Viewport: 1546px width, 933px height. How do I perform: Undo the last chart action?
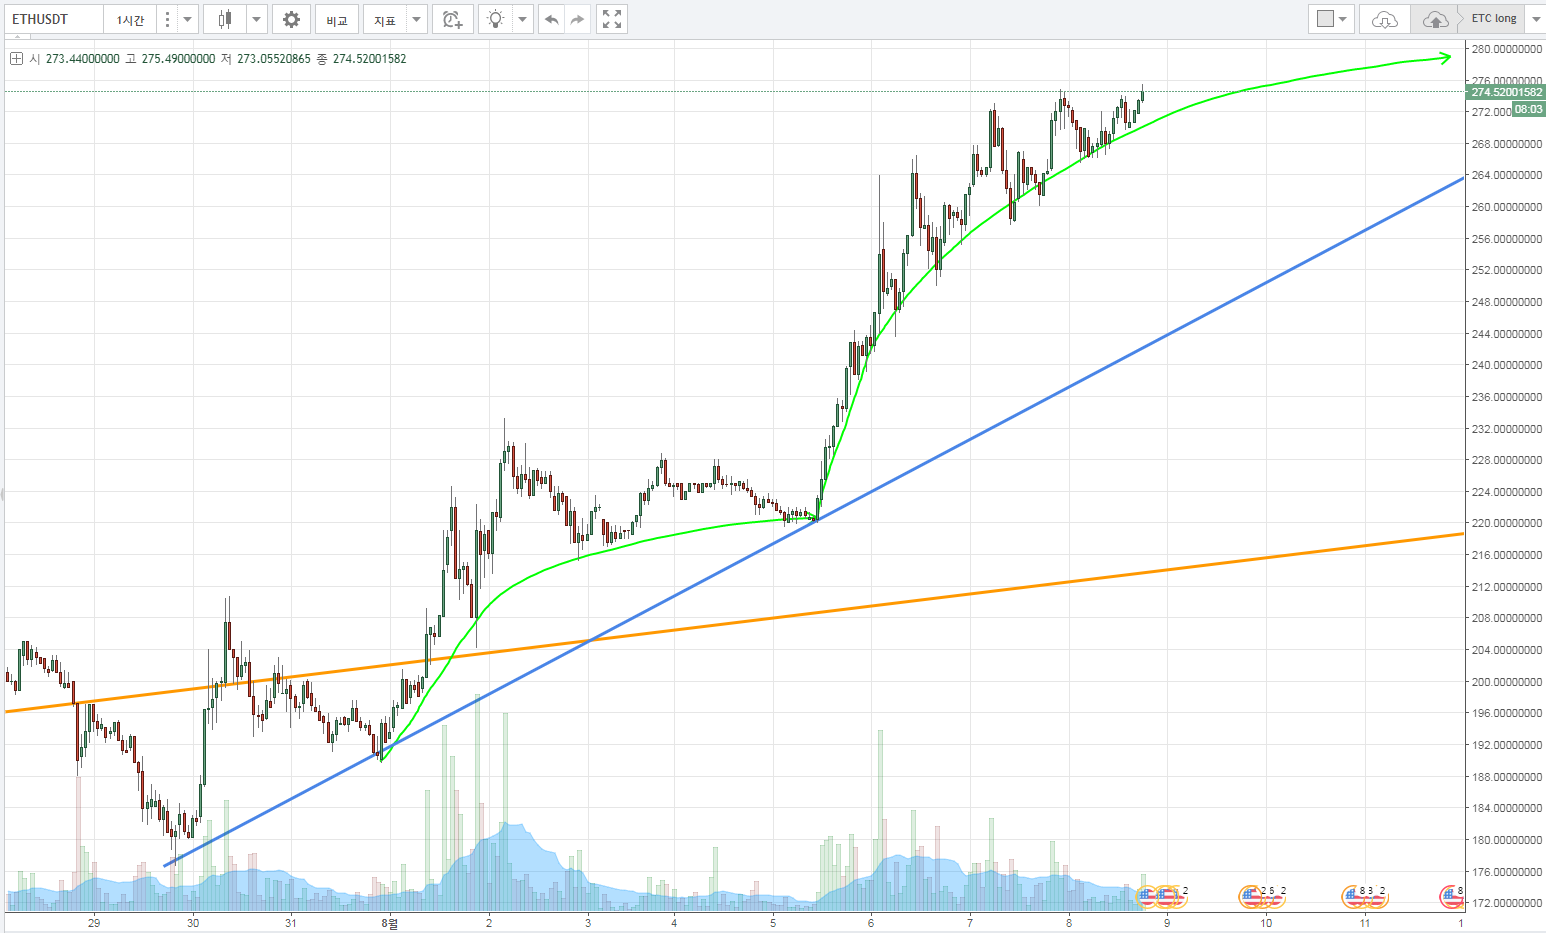[x=551, y=19]
